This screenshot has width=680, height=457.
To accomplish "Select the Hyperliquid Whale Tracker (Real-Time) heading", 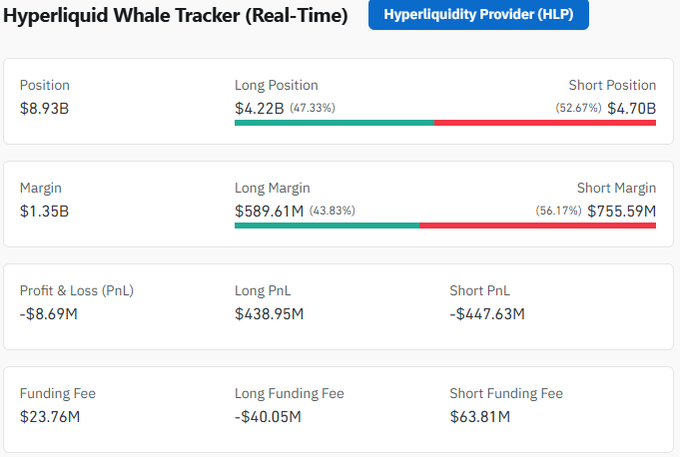I will coord(175,16).
